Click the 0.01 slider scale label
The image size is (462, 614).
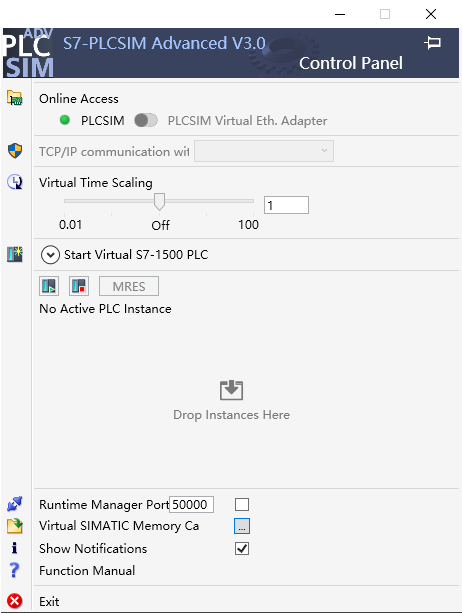[x=70, y=225]
